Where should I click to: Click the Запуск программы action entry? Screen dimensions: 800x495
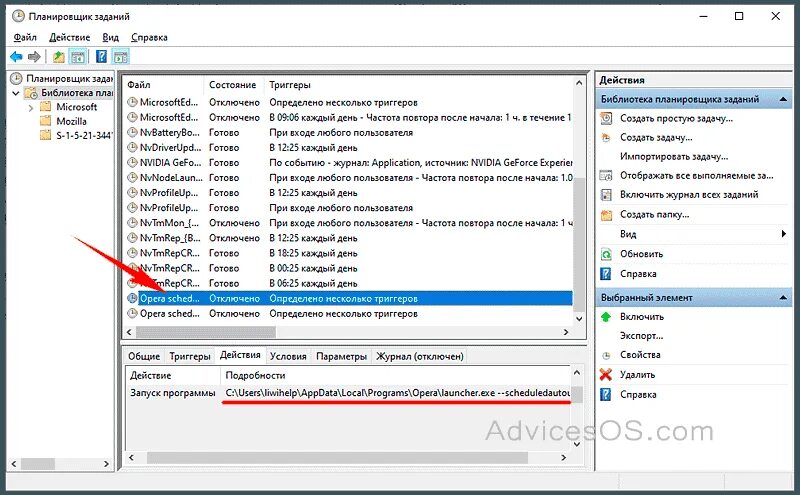tap(172, 393)
